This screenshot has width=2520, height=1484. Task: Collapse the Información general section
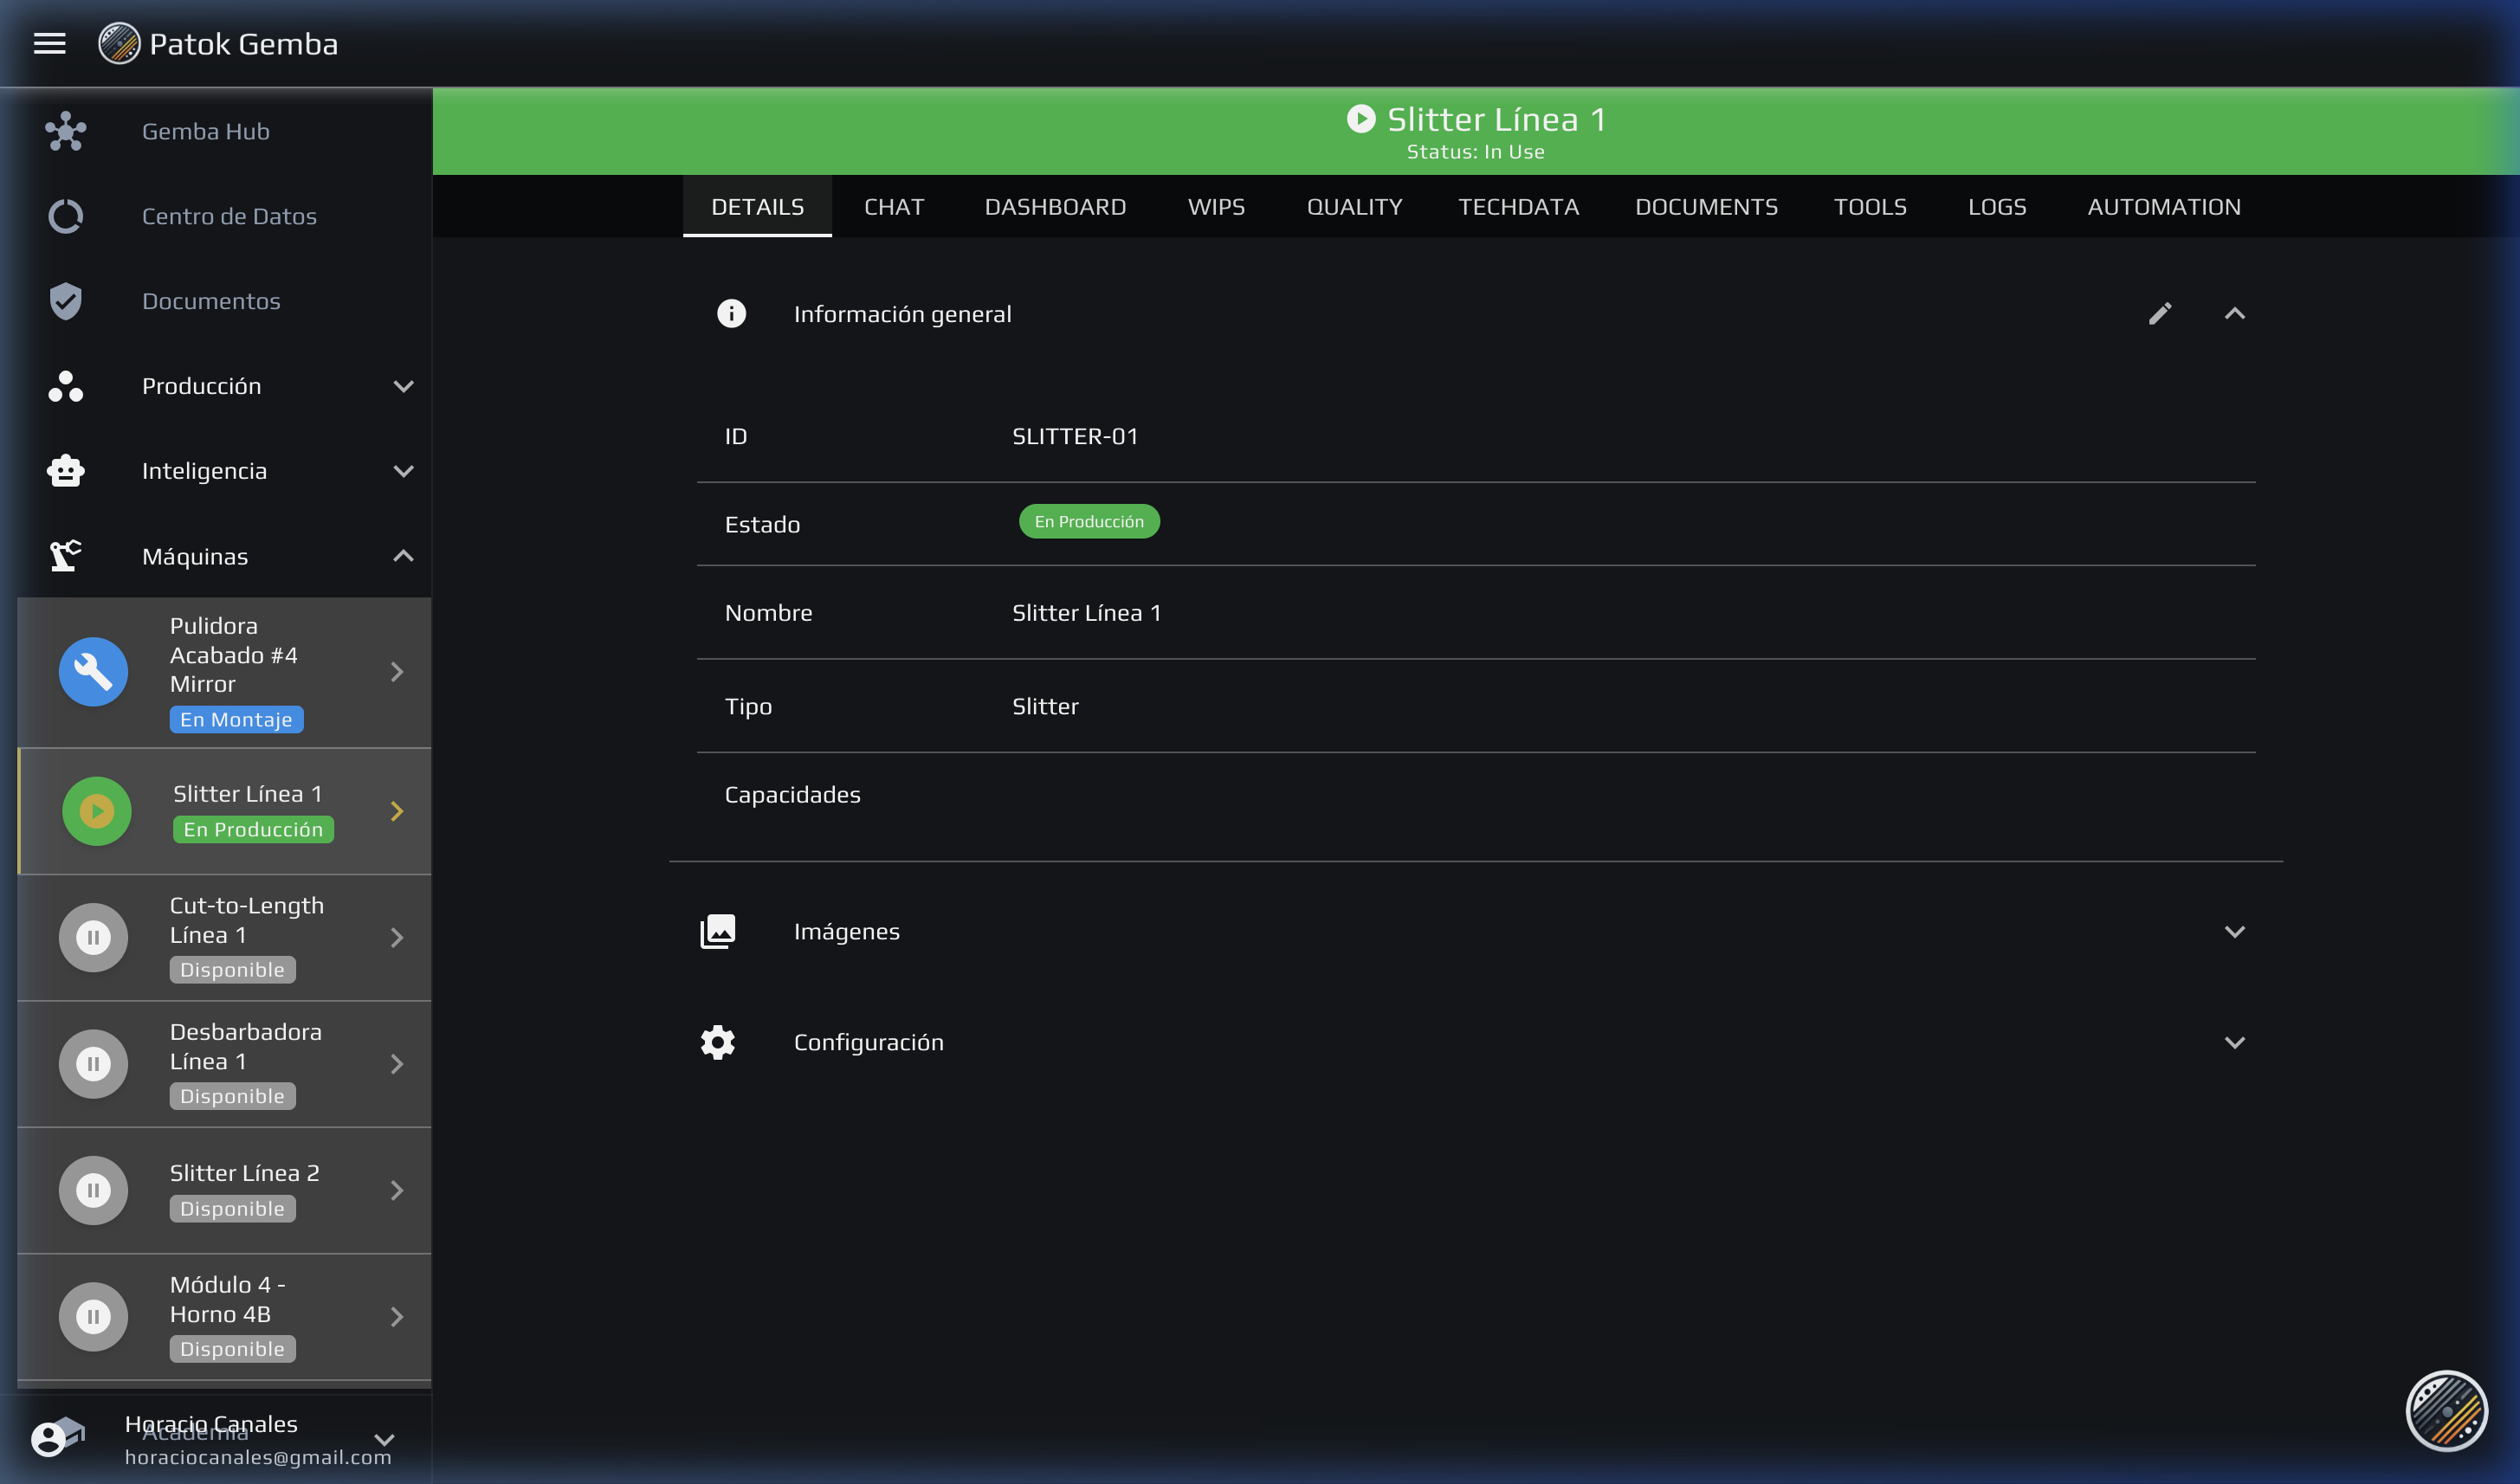click(x=2236, y=313)
